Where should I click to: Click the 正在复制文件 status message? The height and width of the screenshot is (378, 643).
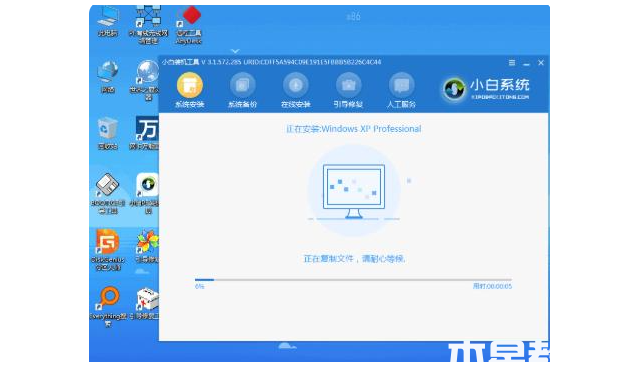[354, 259]
